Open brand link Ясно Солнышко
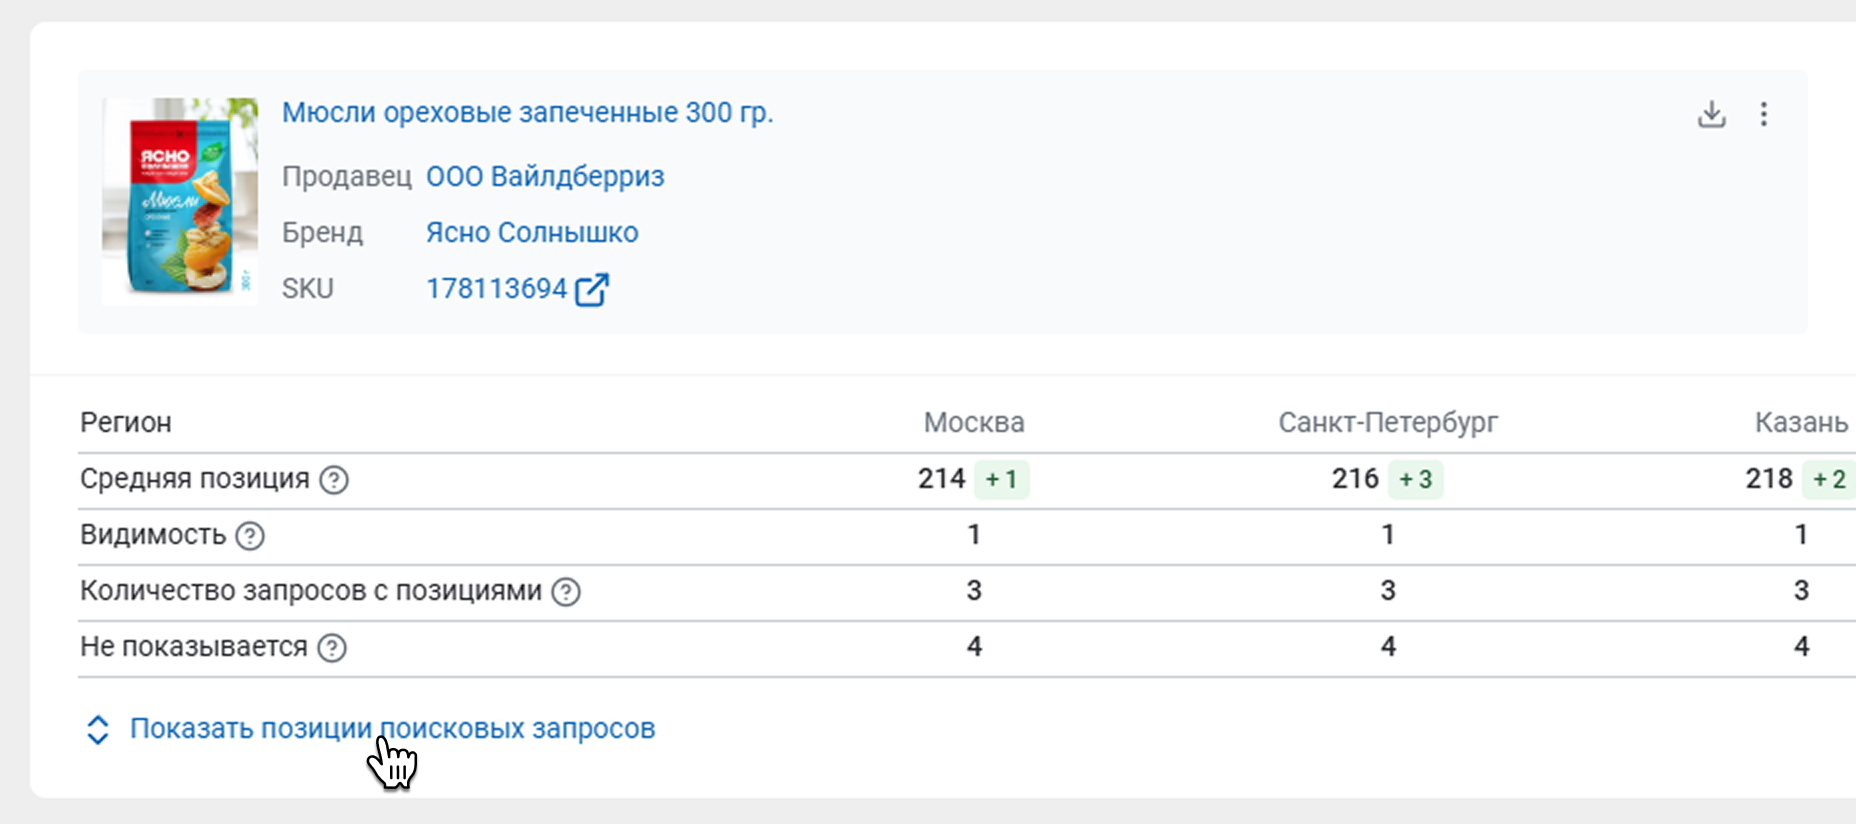Viewport: 1856px width, 824px height. point(532,233)
